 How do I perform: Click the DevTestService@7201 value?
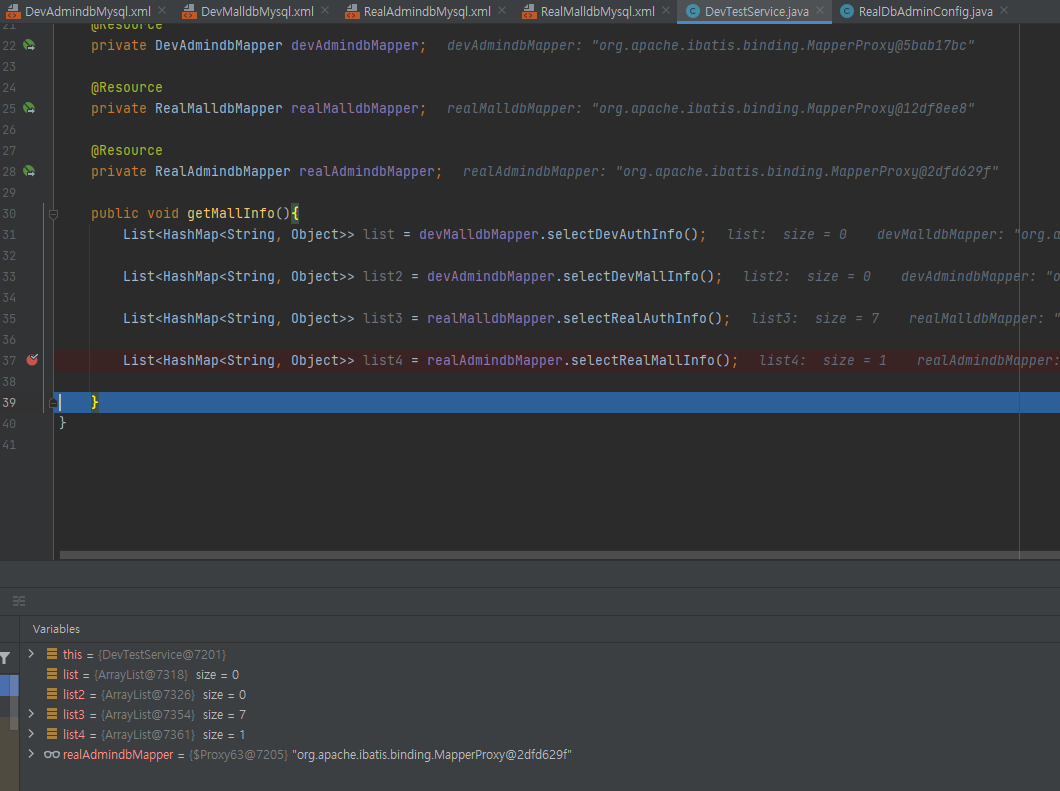[162, 654]
